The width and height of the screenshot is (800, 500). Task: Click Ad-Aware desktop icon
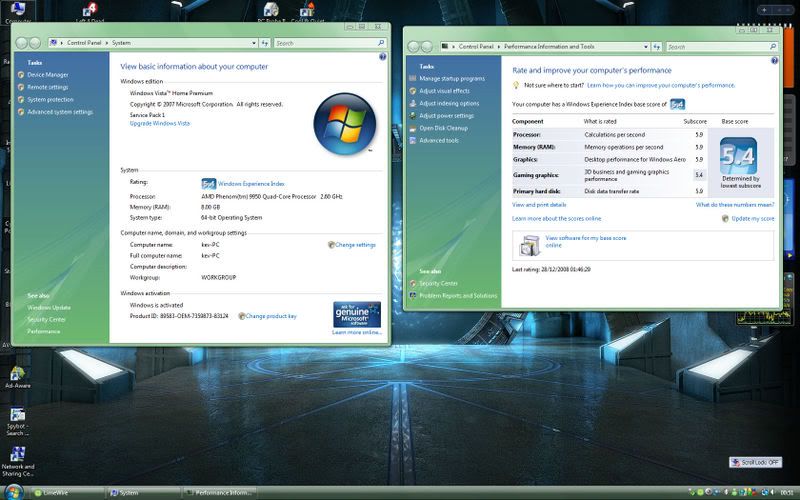[17, 378]
